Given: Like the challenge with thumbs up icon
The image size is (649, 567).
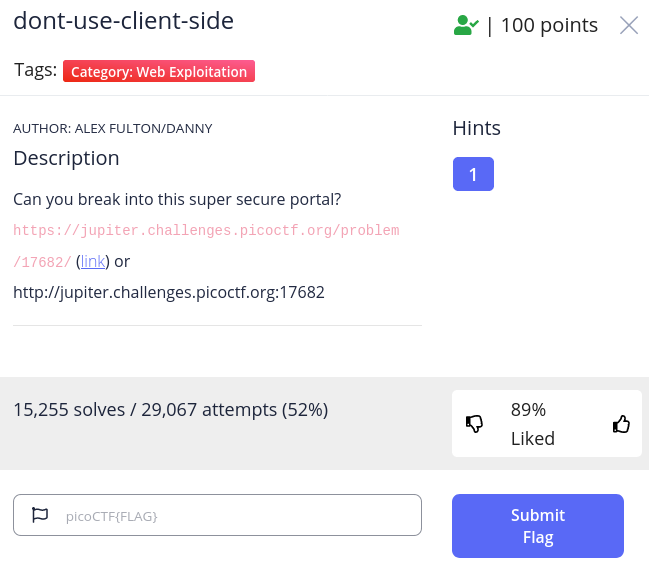Looking at the screenshot, I should tap(621, 424).
